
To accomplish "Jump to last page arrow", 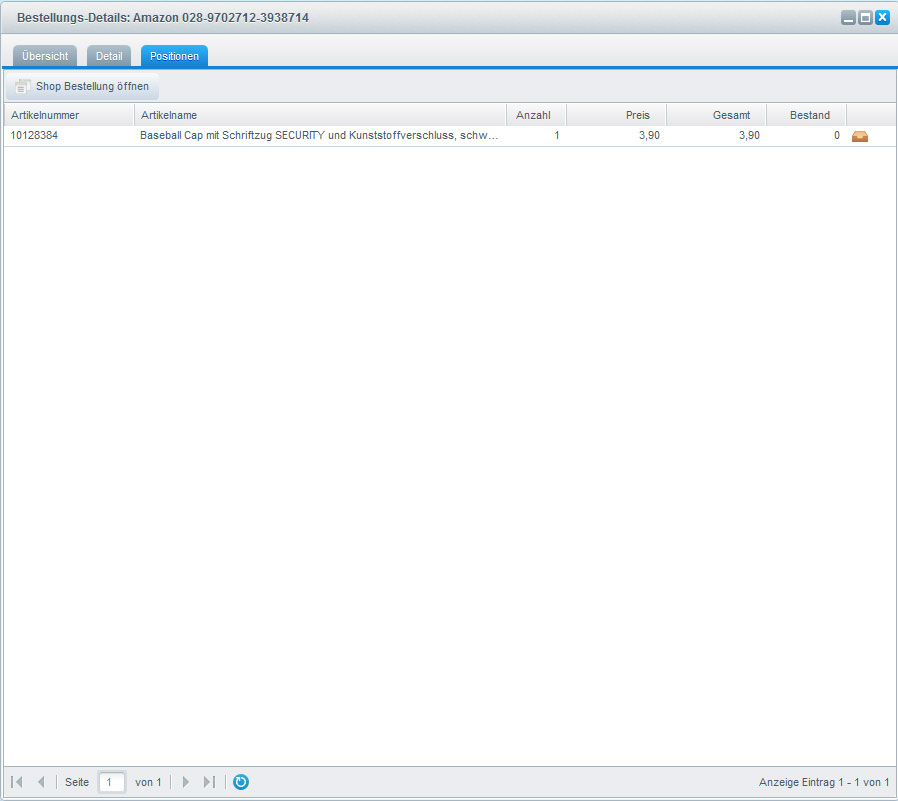I will (209, 782).
